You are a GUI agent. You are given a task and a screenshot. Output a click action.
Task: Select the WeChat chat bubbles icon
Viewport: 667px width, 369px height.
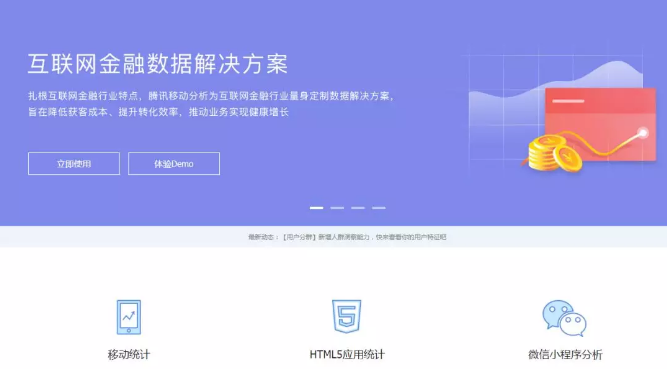pyautogui.click(x=564, y=318)
